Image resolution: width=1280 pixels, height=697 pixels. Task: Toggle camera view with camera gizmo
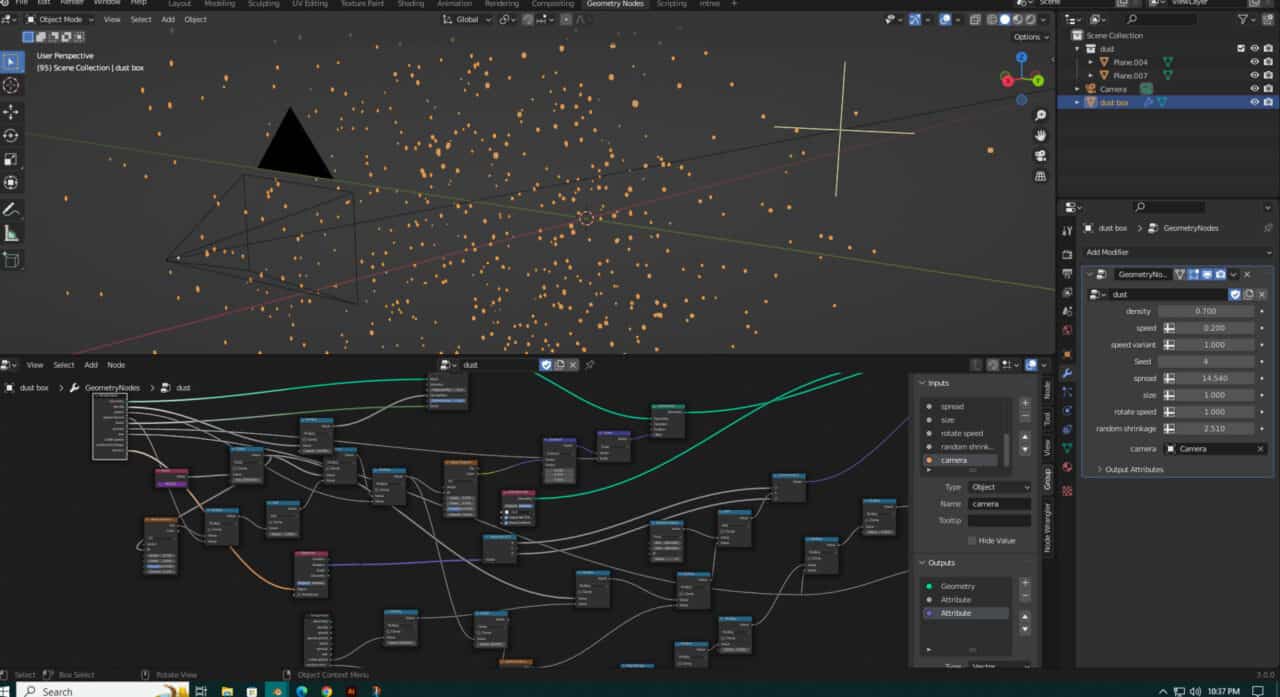[x=1040, y=155]
